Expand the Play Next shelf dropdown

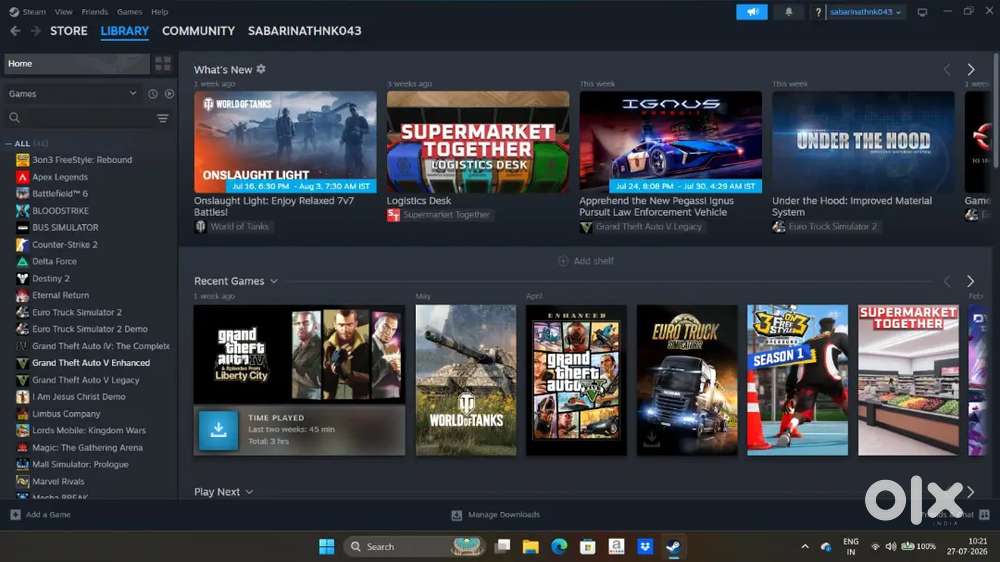[x=249, y=492]
